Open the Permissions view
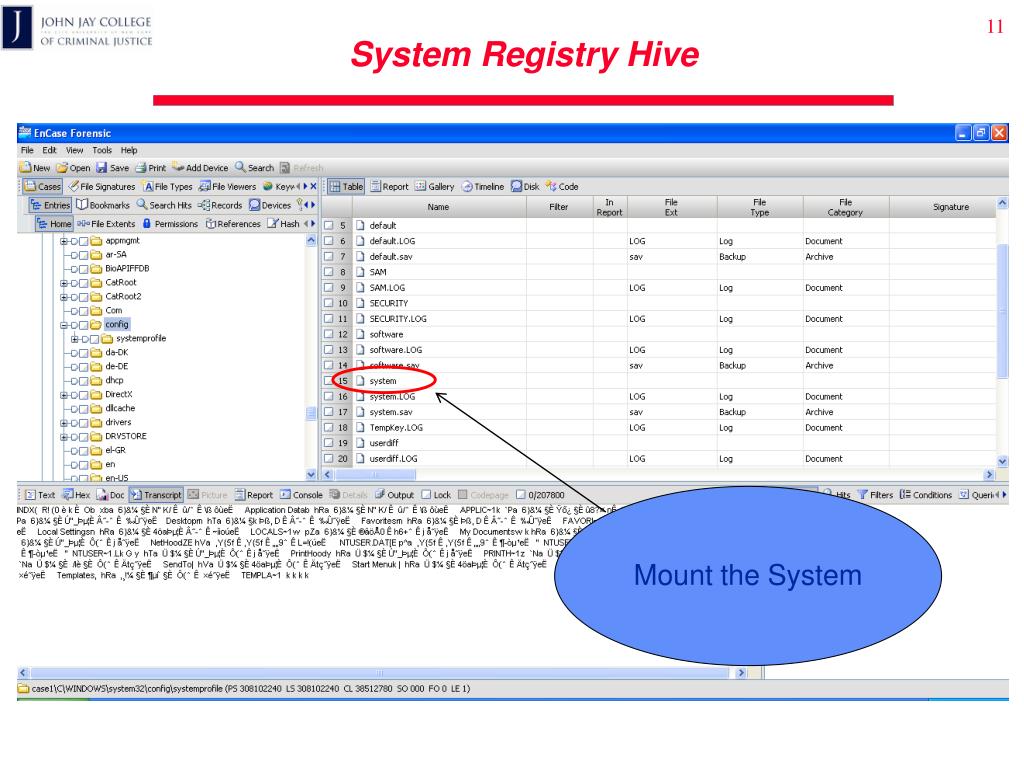This screenshot has height=768, width=1024. click(170, 223)
